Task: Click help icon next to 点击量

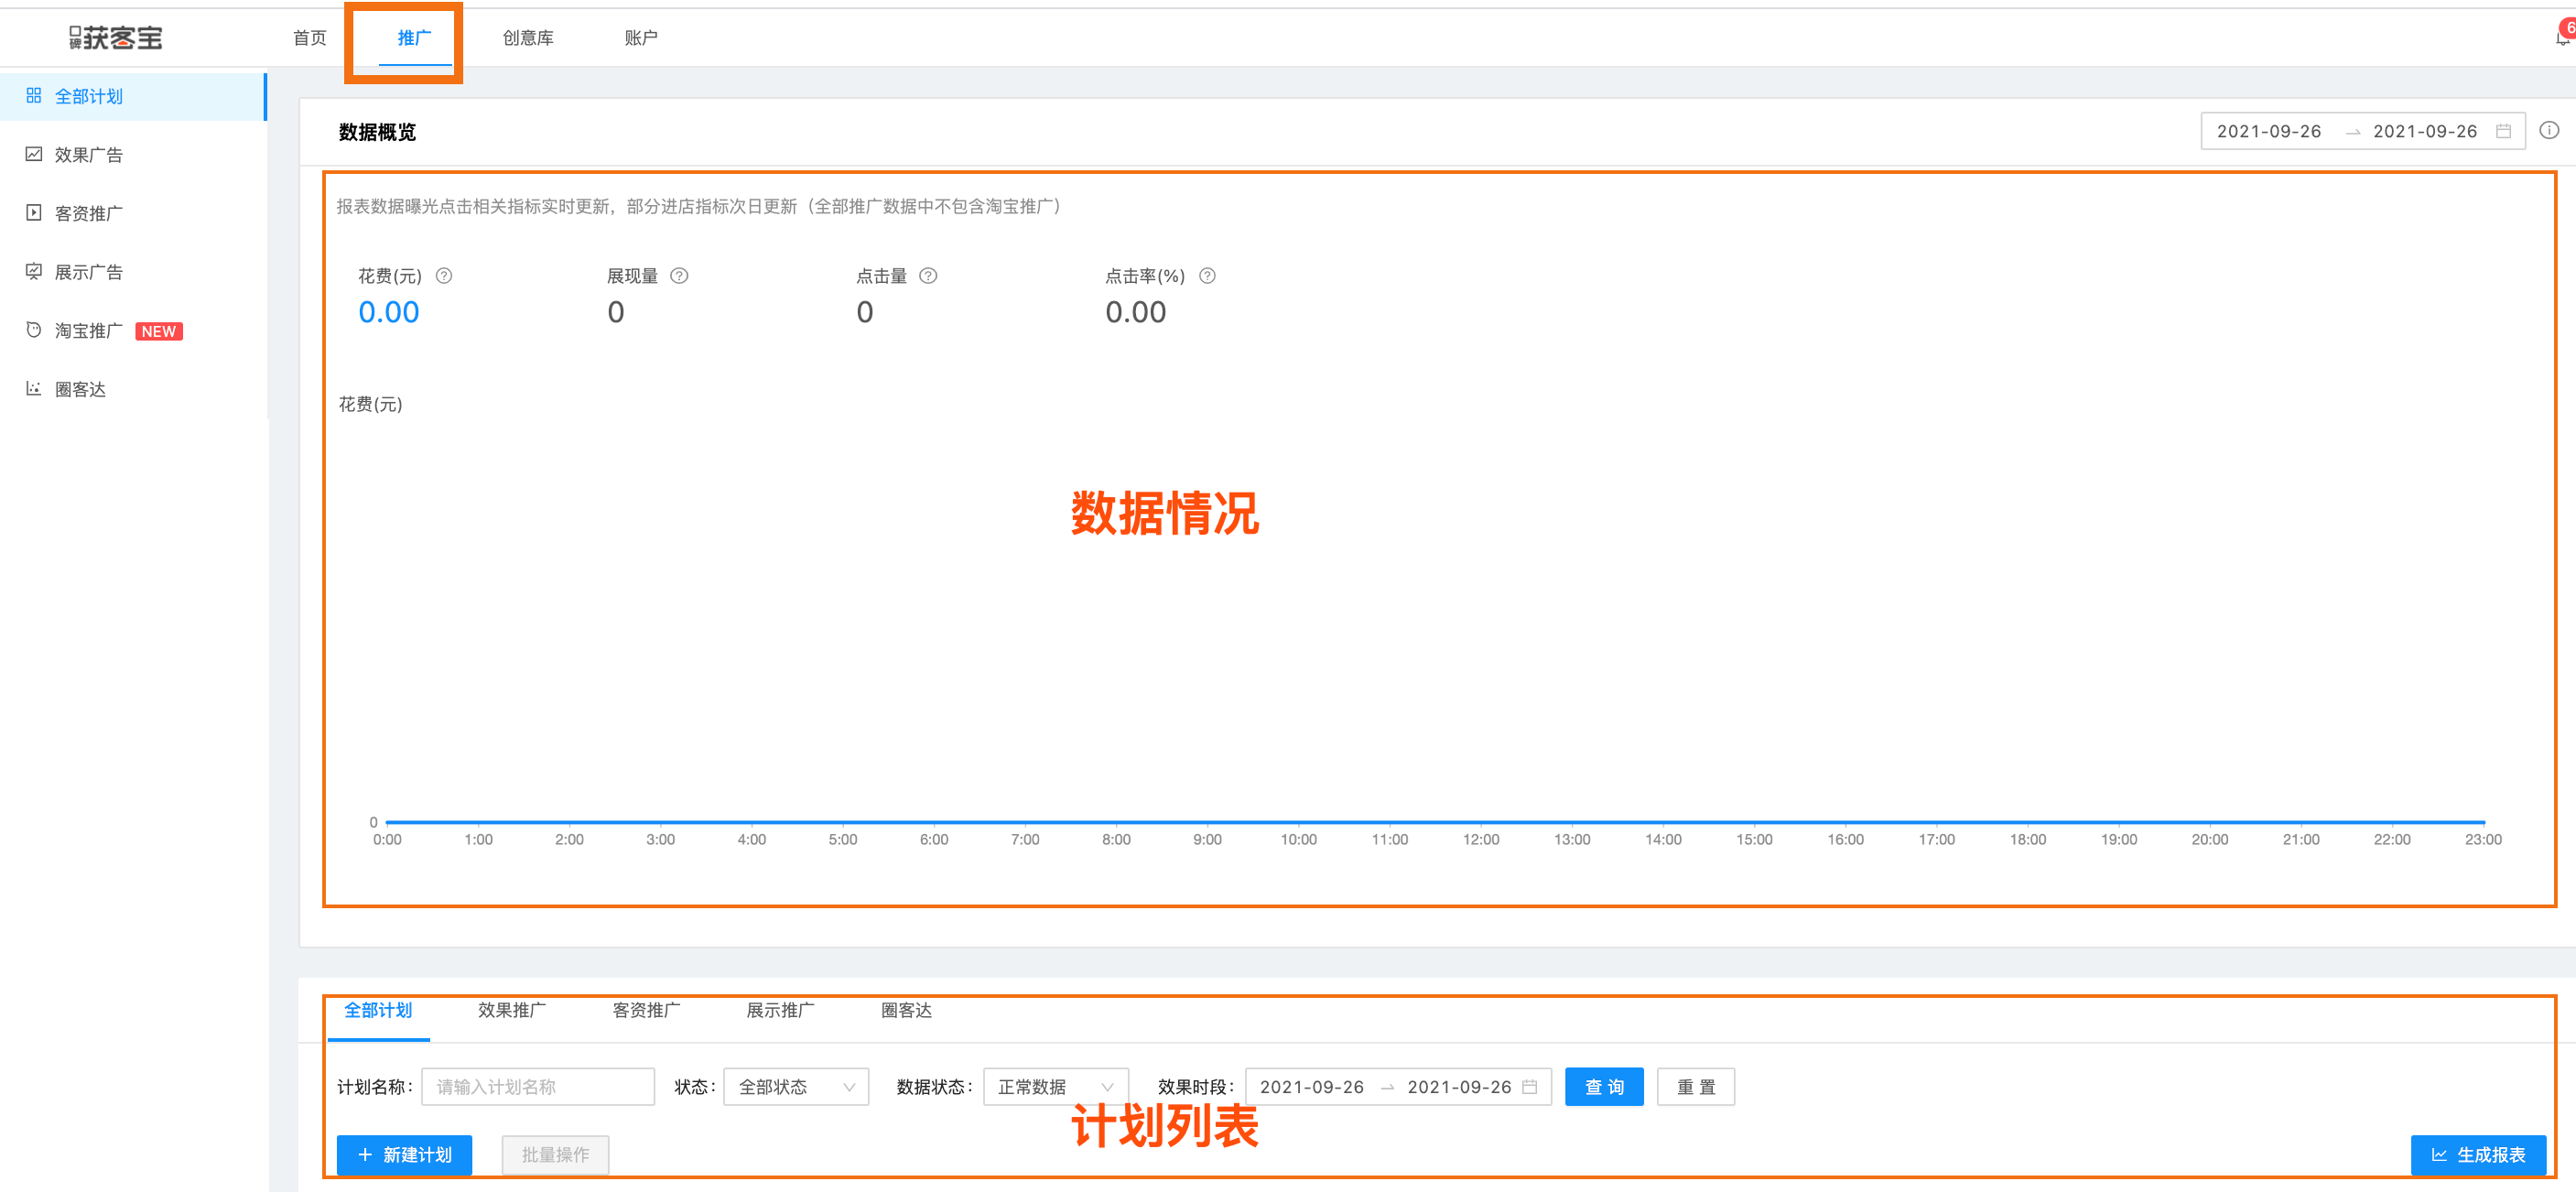Action: (x=928, y=276)
